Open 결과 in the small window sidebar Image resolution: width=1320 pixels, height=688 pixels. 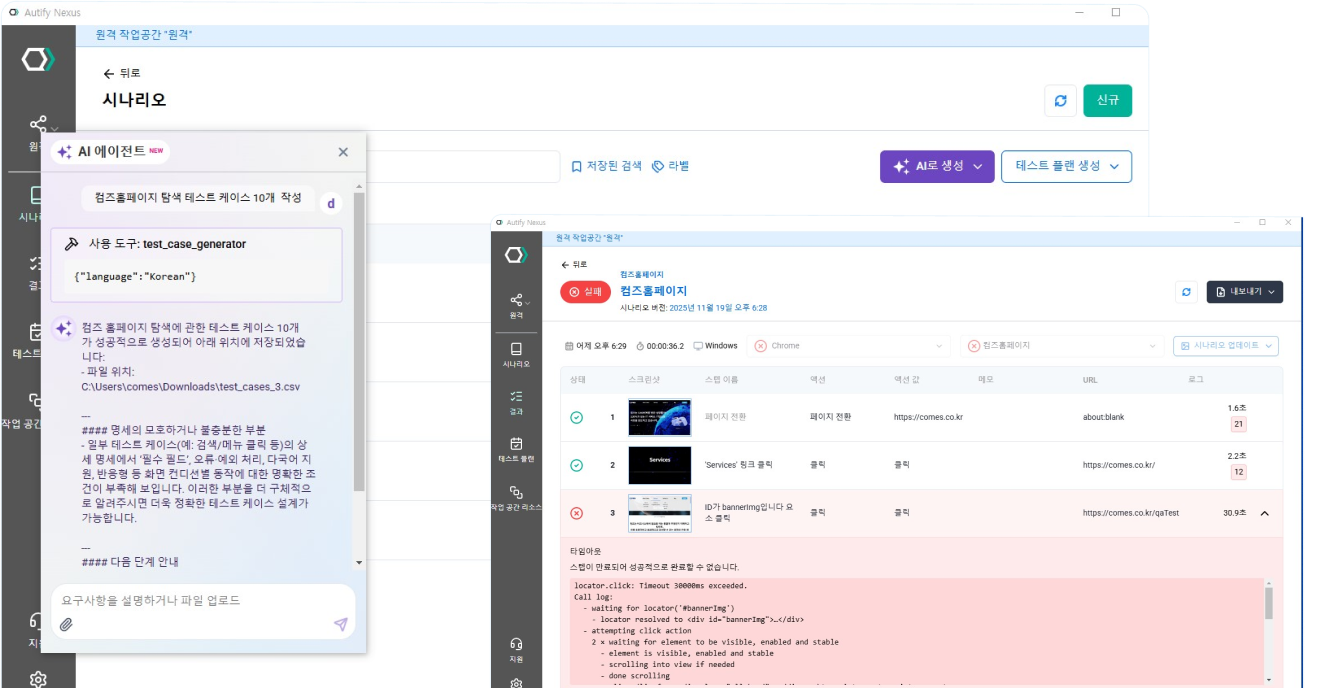tap(516, 401)
